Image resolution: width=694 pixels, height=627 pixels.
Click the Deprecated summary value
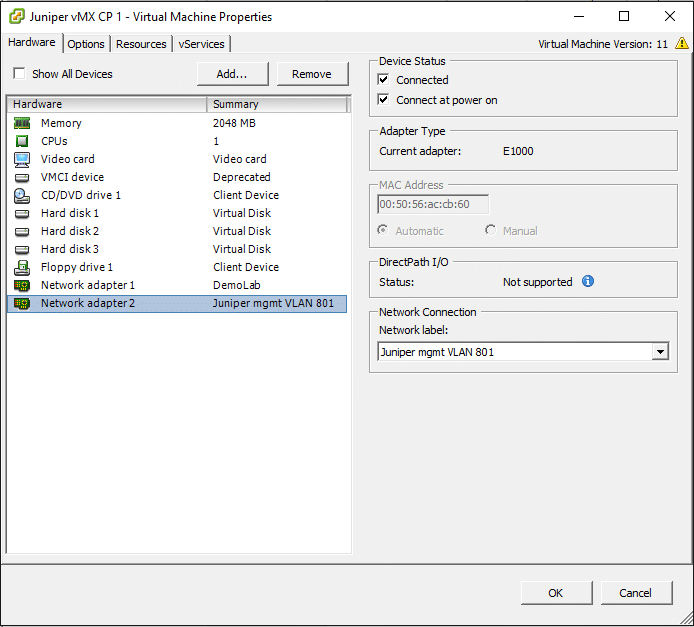click(242, 177)
